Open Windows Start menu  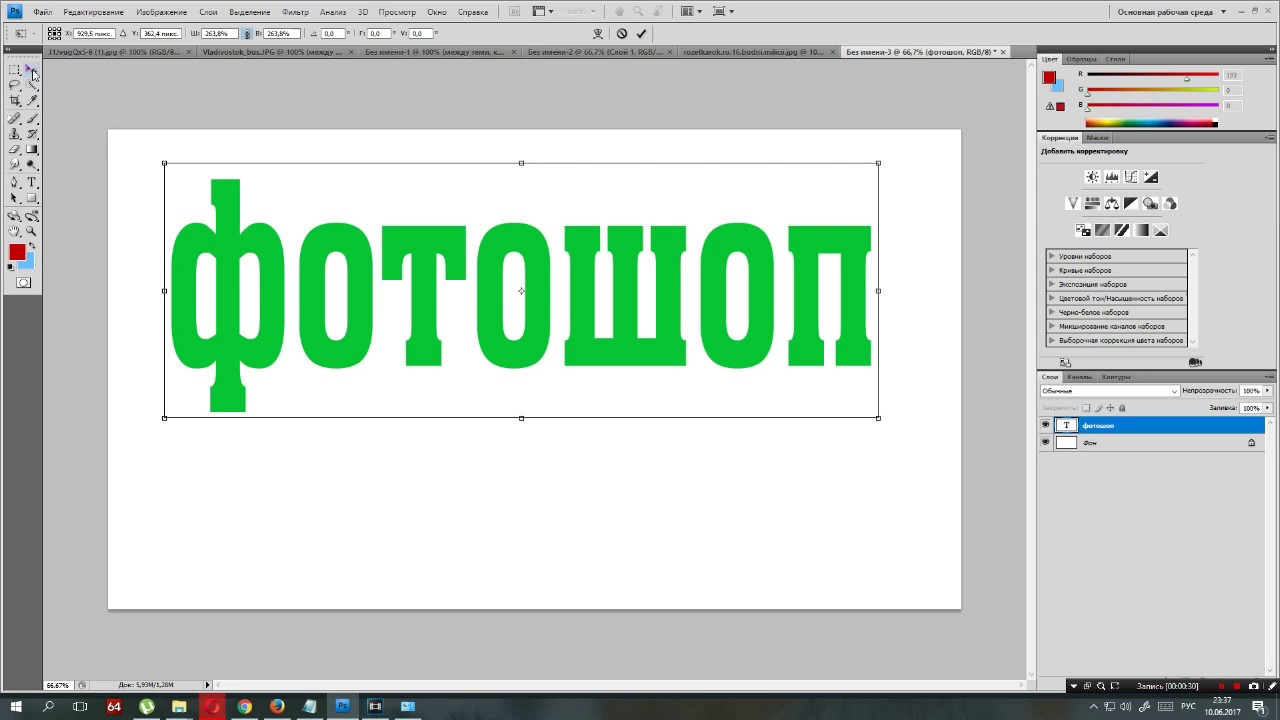coord(16,706)
